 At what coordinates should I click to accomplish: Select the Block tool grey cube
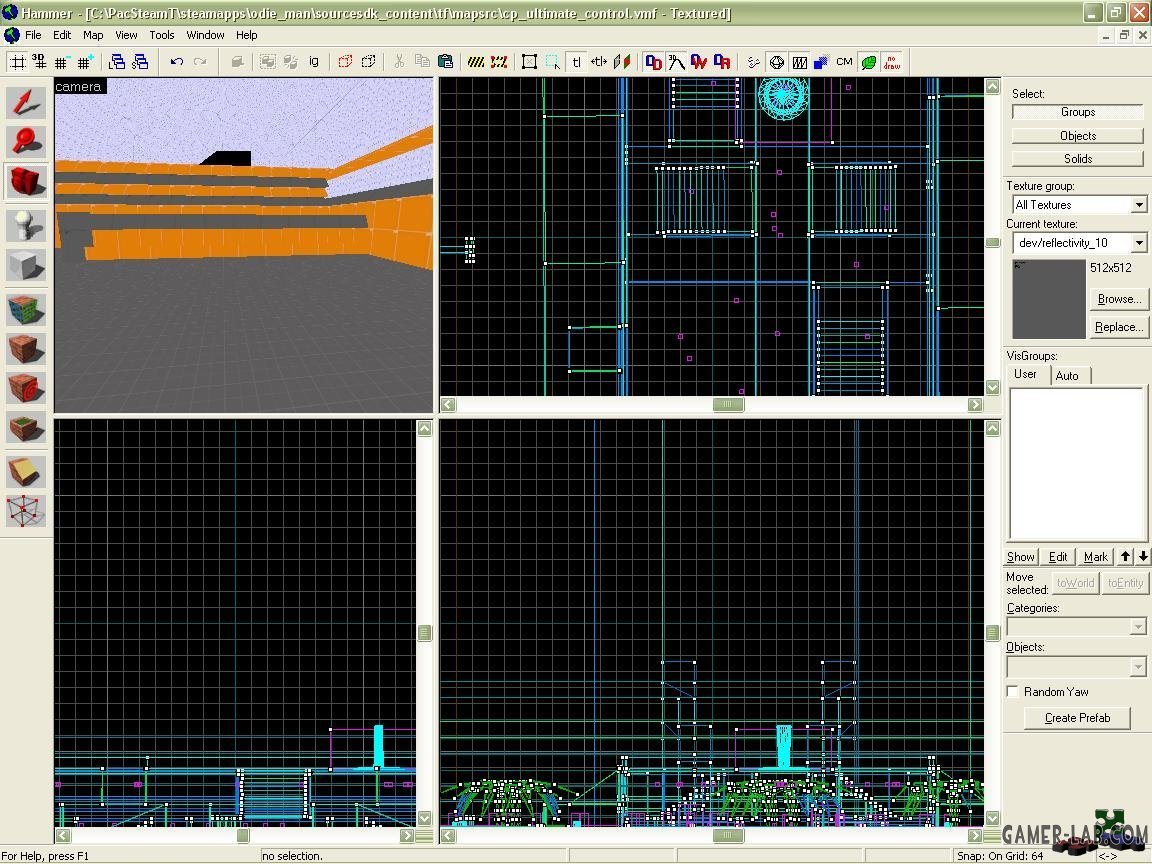[x=26, y=264]
